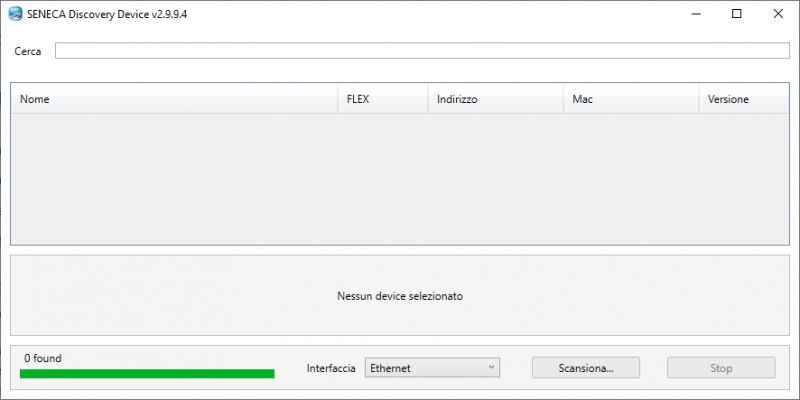Maximize the Discovery Device window
Image resolution: width=800 pixels, height=400 pixels.
[x=737, y=14]
